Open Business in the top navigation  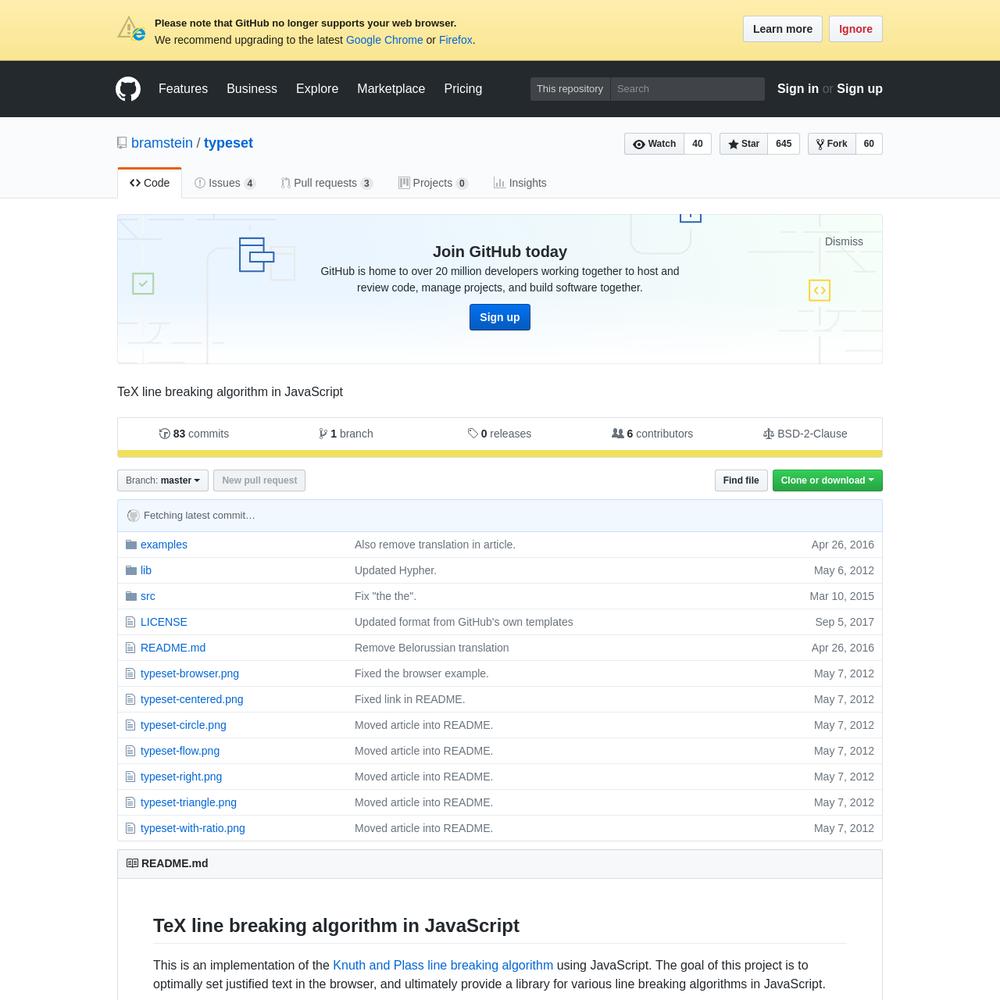(x=252, y=89)
